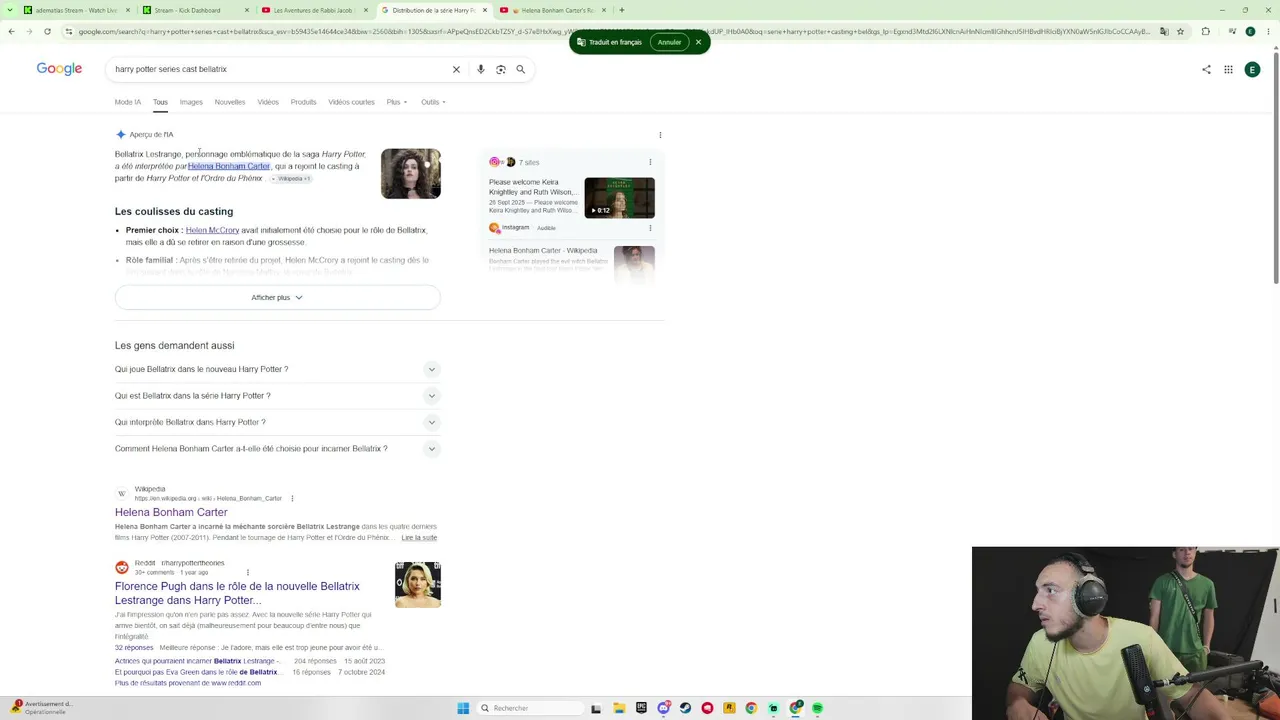Screen dimensions: 1280x720
Task: Start a voice search with the microphone icon
Action: [x=481, y=69]
